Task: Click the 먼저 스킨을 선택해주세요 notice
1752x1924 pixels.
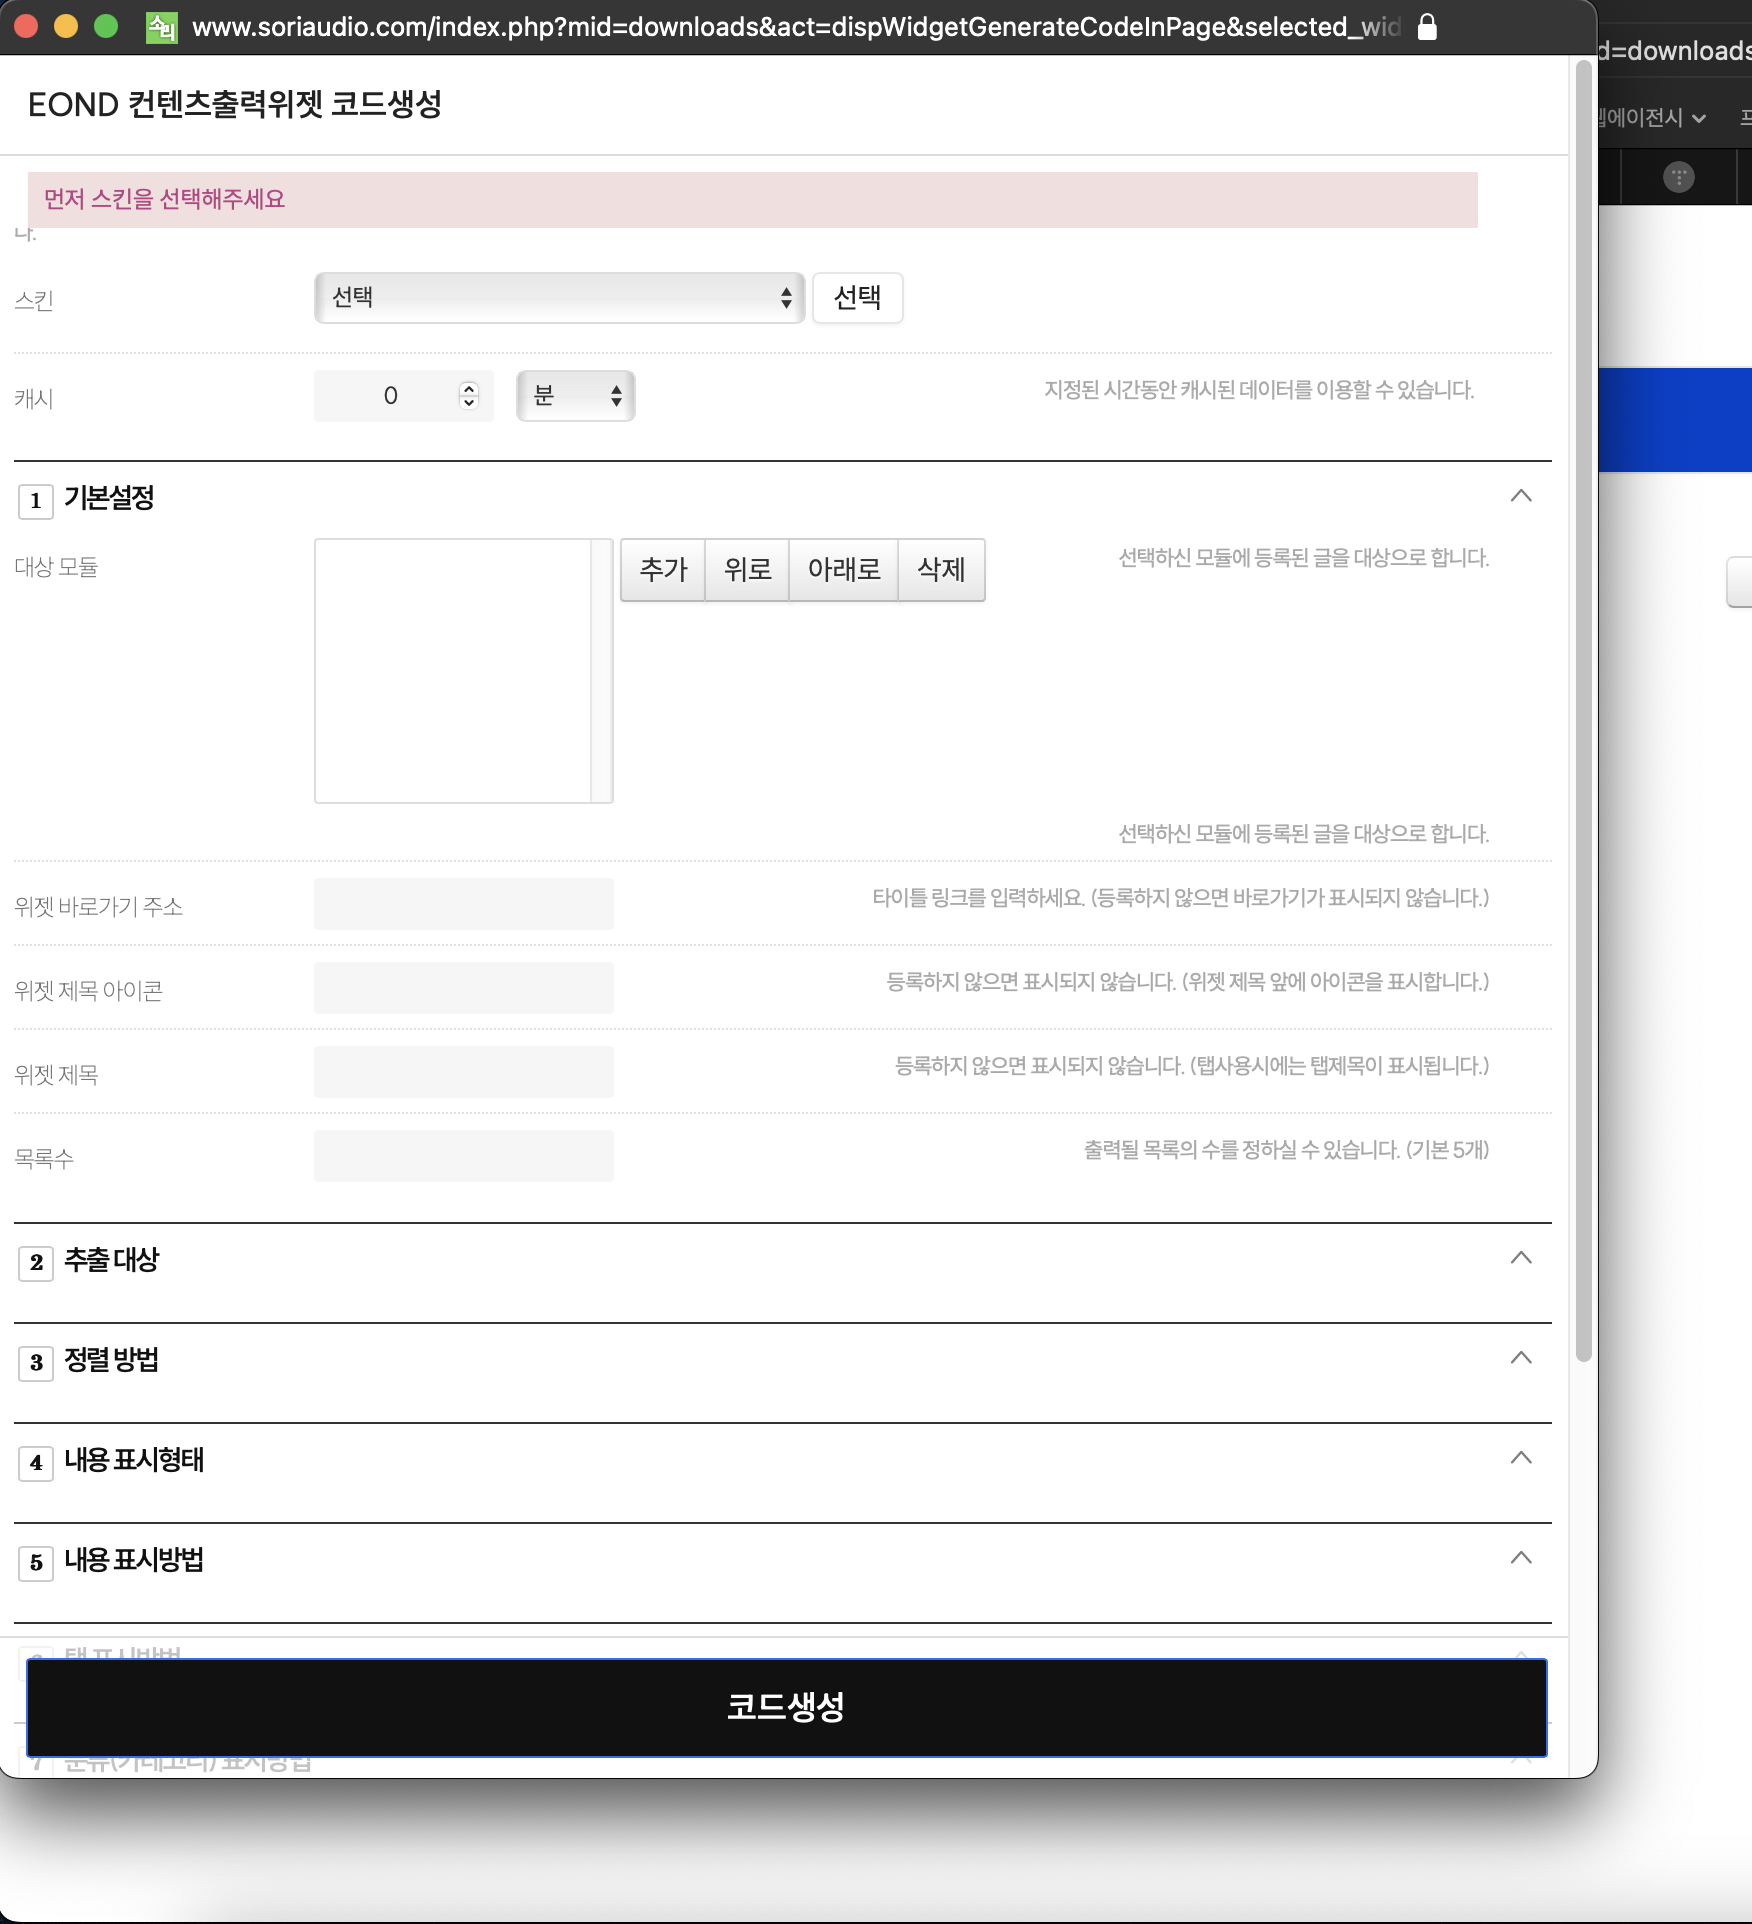Action: [x=752, y=200]
